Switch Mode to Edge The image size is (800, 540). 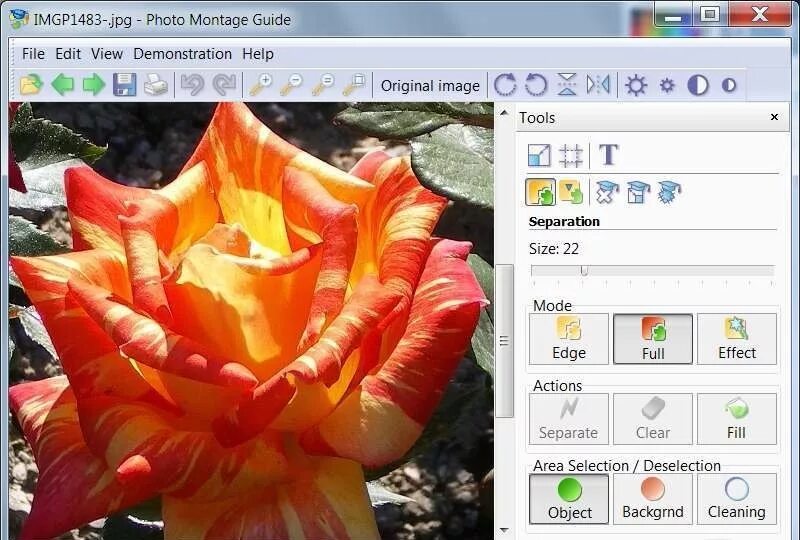click(x=569, y=339)
